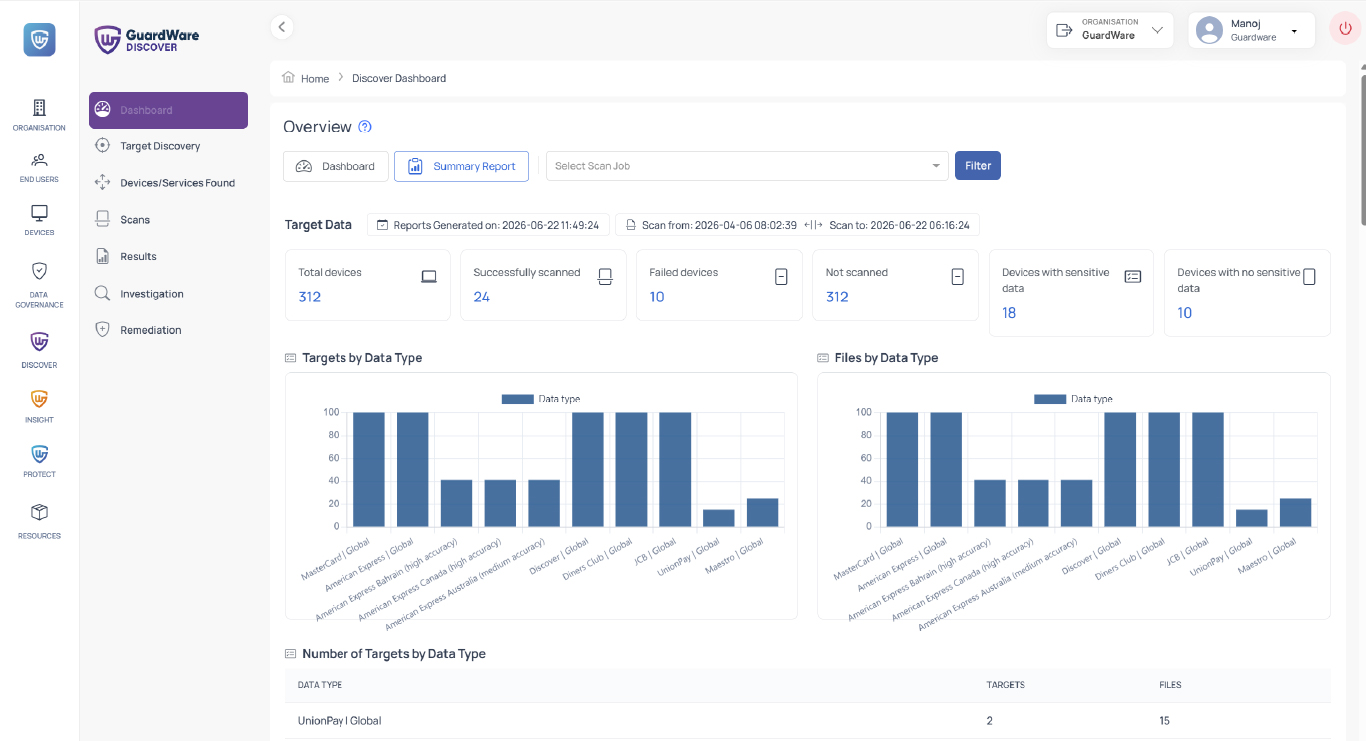Click the red power logout icon
Image resolution: width=1366 pixels, height=741 pixels.
click(x=1345, y=30)
